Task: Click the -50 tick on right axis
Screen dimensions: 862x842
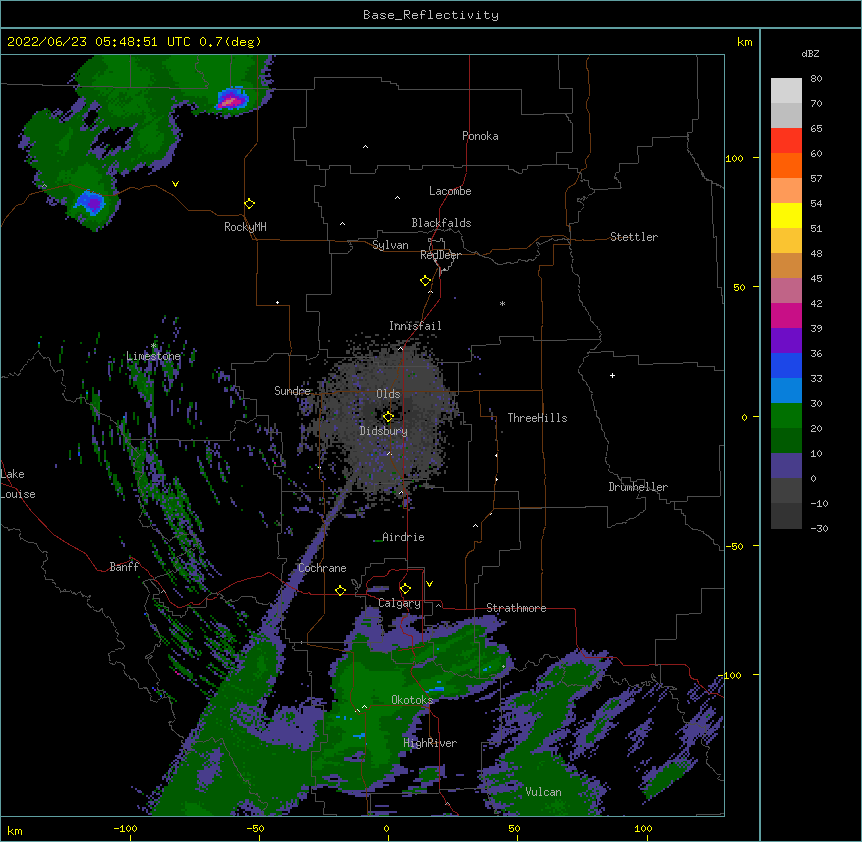Action: 734,546
